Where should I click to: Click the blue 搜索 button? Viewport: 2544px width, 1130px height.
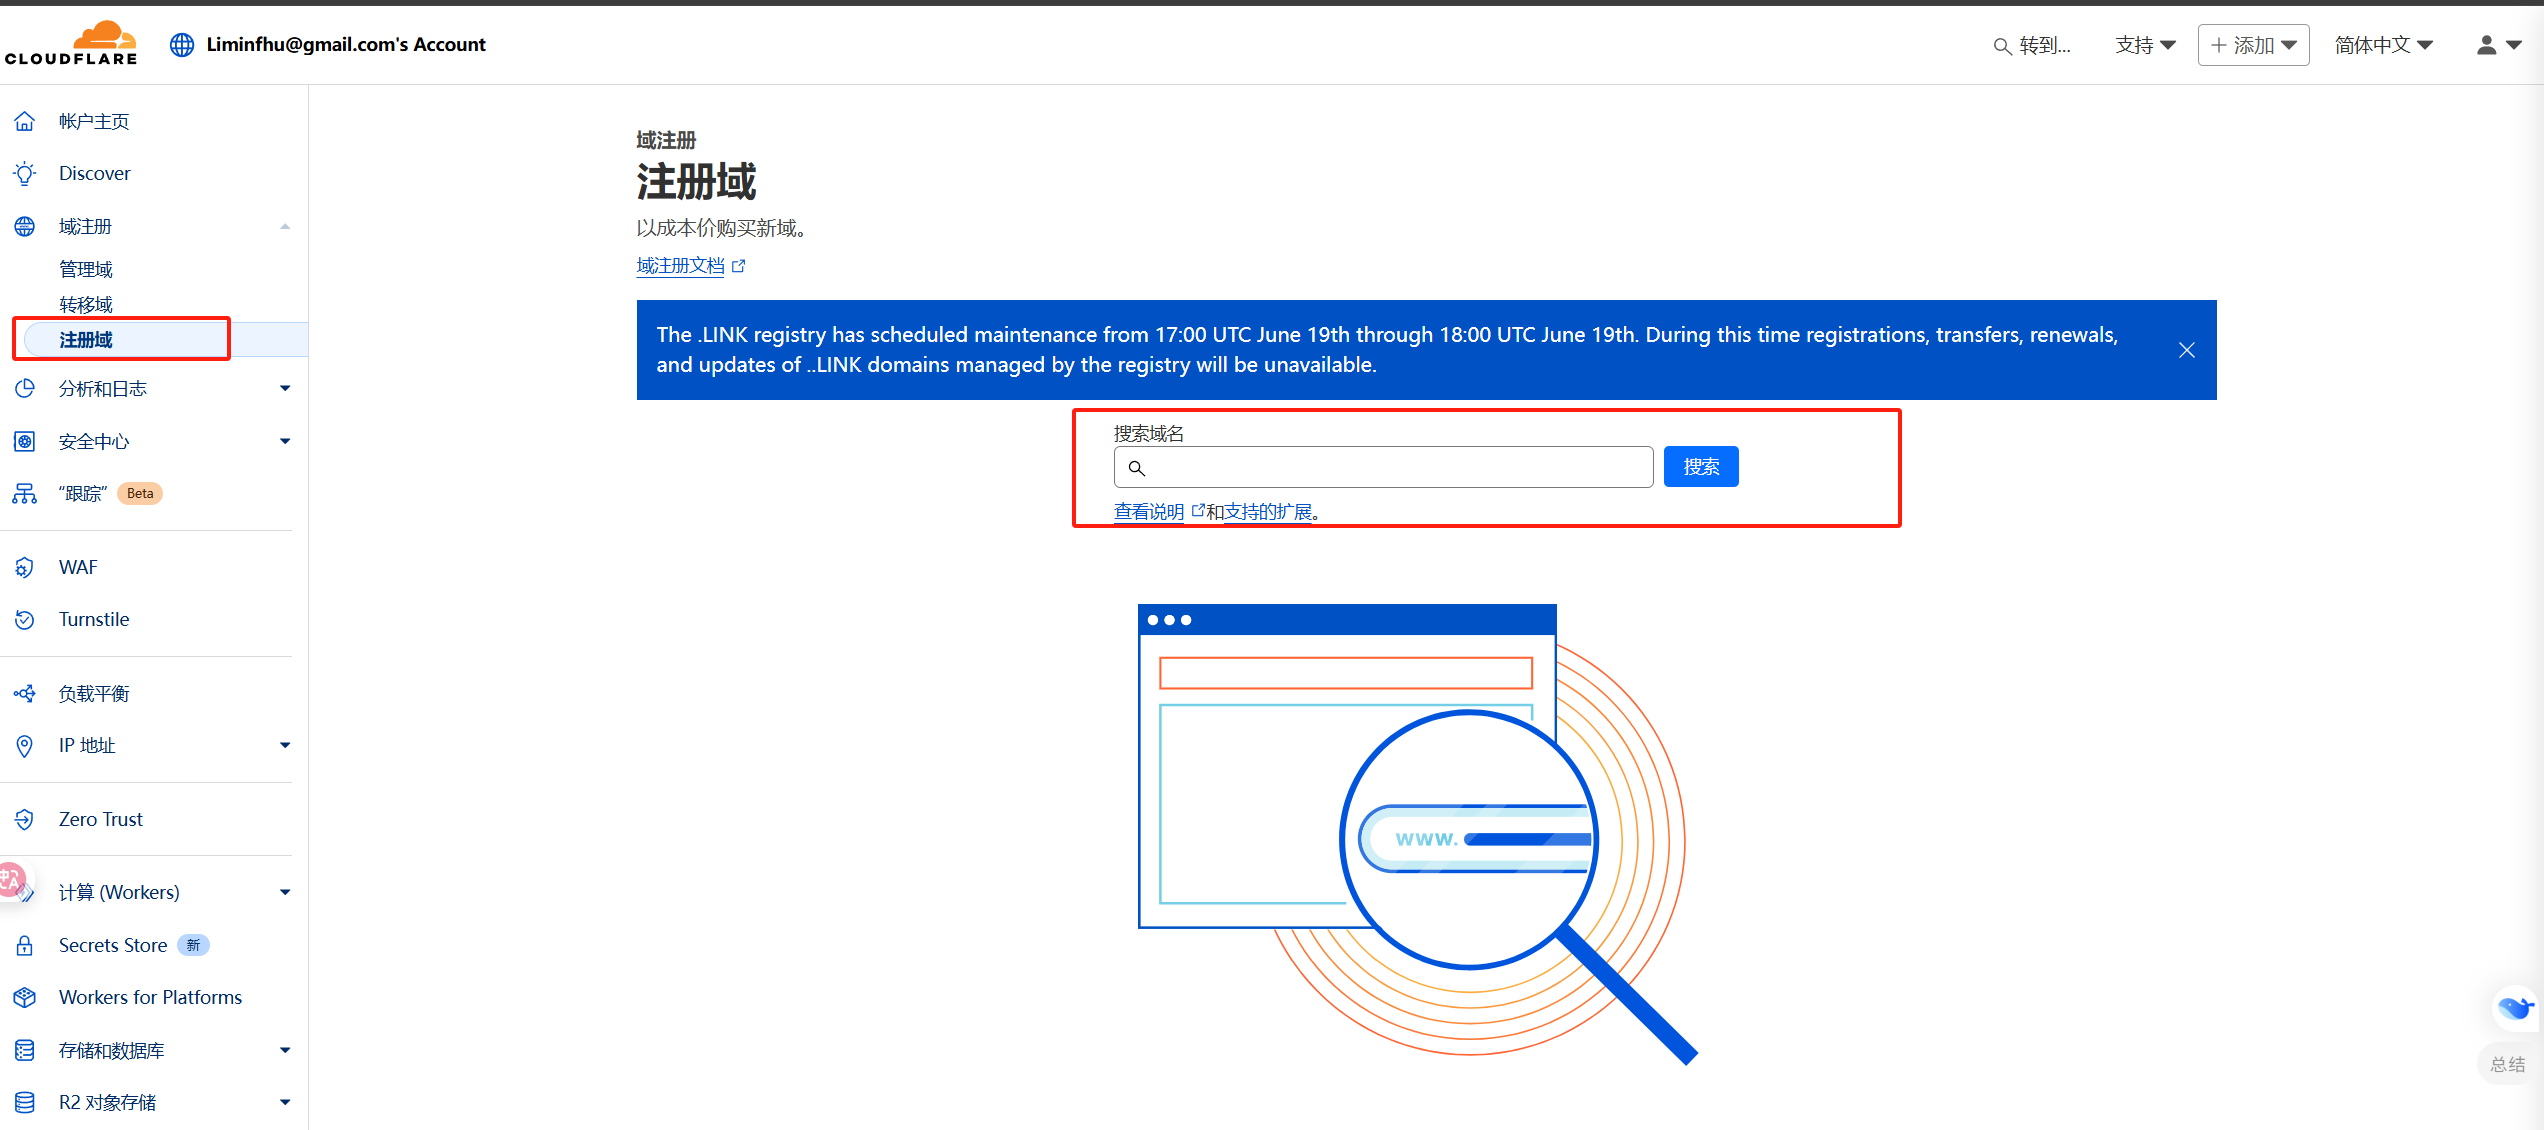[1700, 467]
